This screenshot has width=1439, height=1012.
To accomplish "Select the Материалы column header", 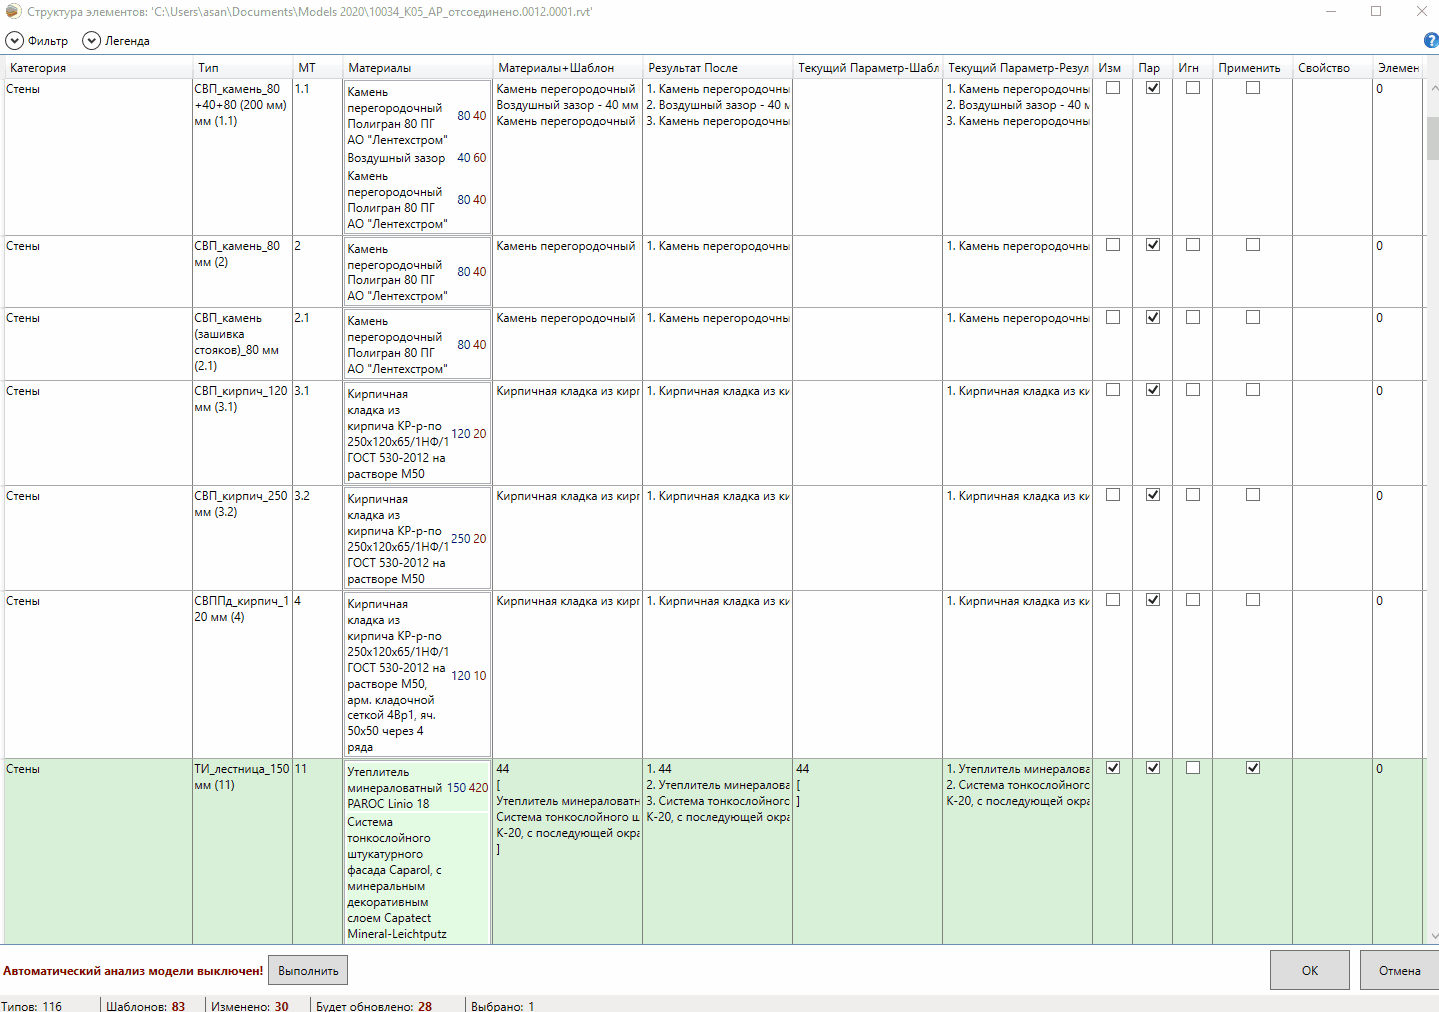I will 417,68.
